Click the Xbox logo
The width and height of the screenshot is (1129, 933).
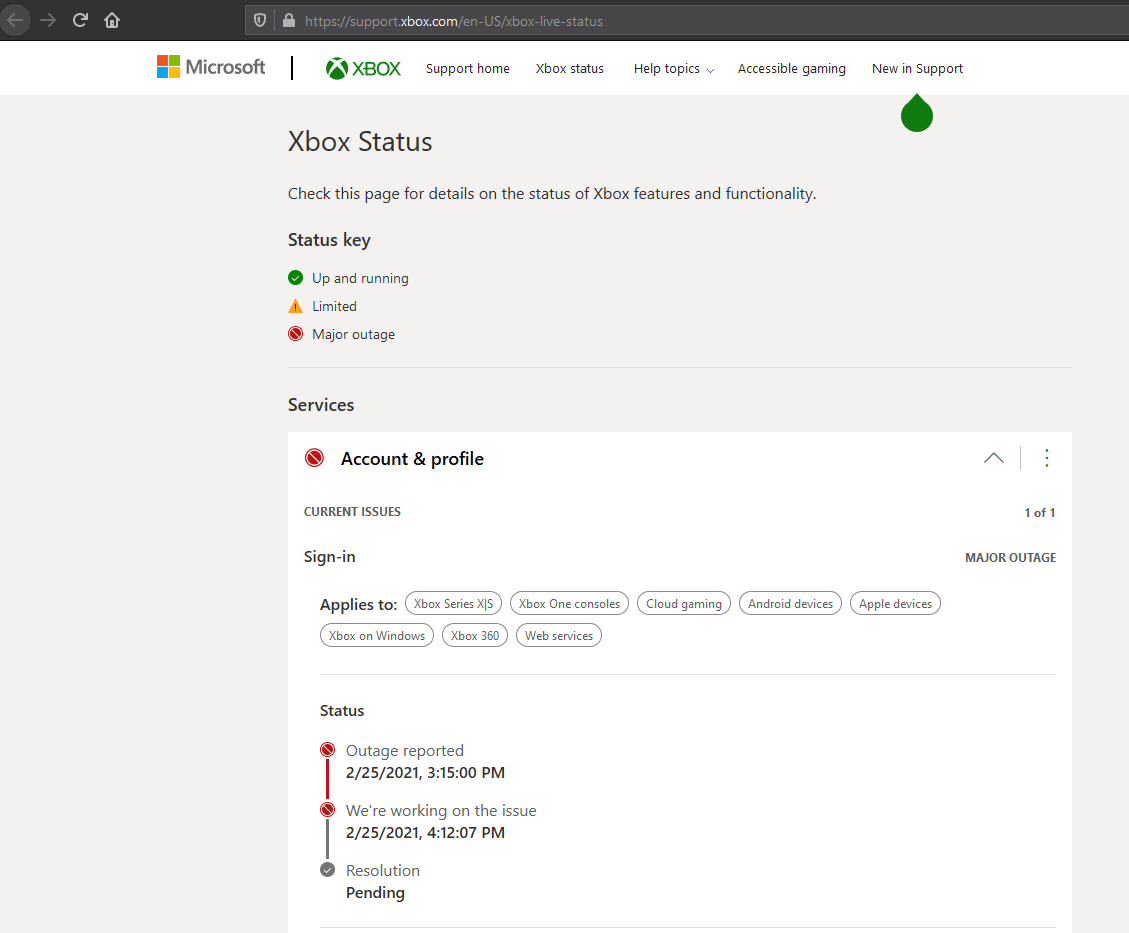click(364, 68)
